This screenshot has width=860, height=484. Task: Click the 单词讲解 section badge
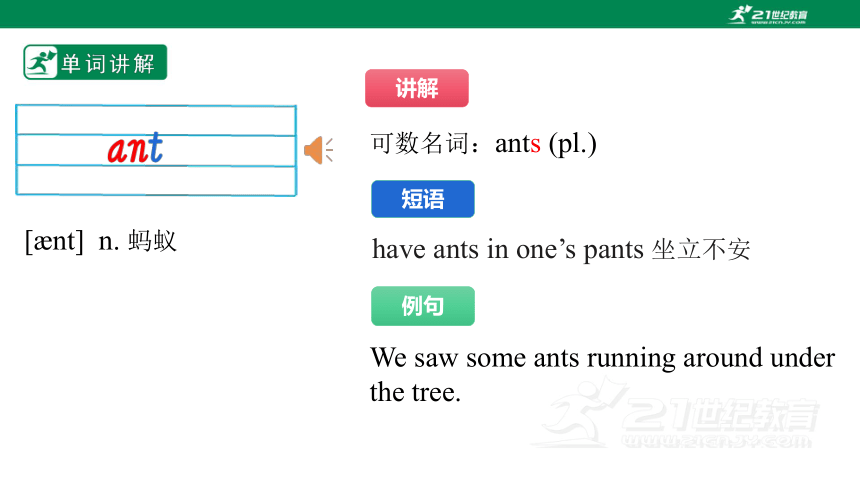click(x=95, y=63)
